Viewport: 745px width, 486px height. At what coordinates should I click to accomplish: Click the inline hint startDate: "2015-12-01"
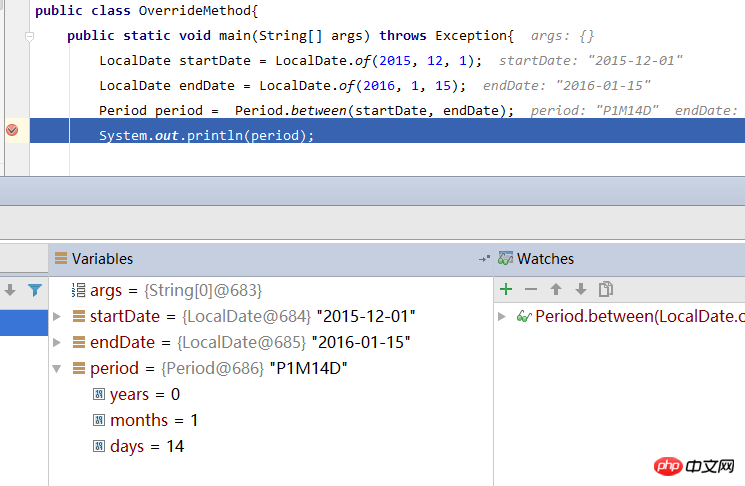point(591,61)
